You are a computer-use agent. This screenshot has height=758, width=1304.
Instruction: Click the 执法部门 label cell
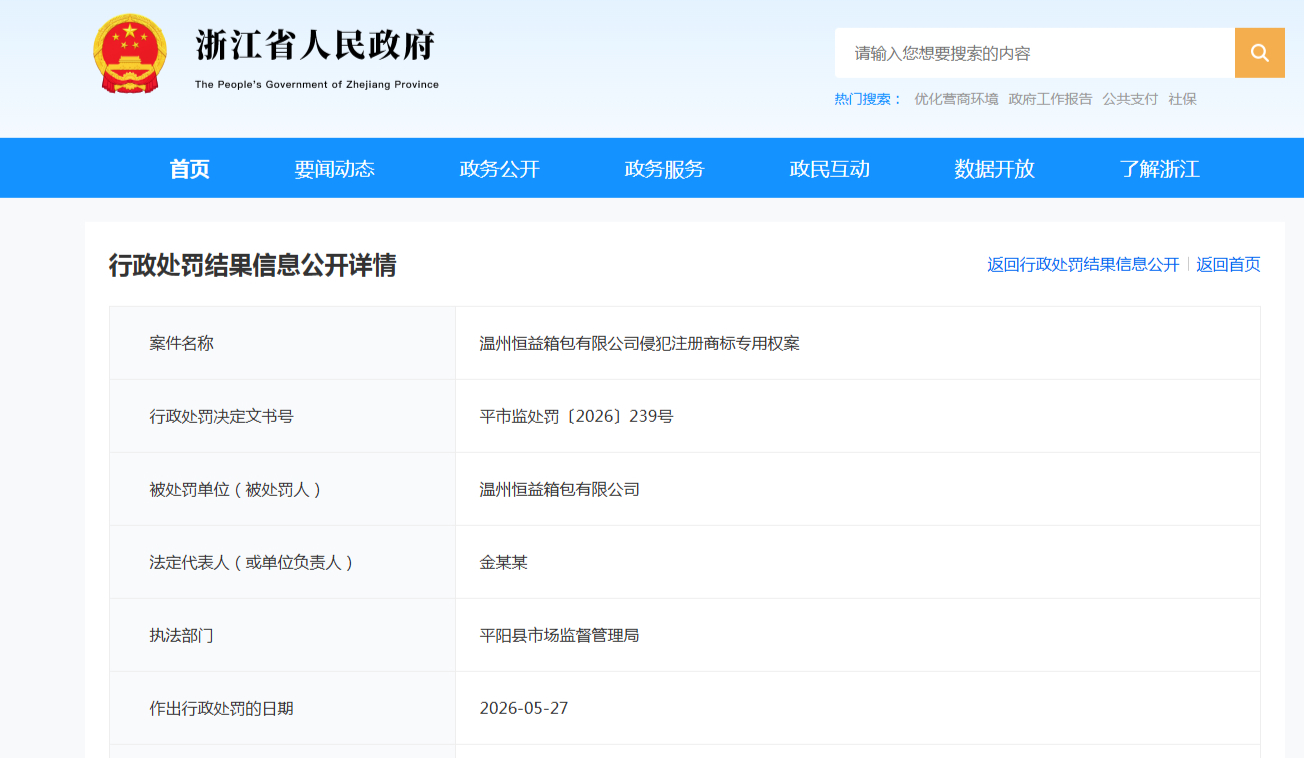tap(282, 635)
